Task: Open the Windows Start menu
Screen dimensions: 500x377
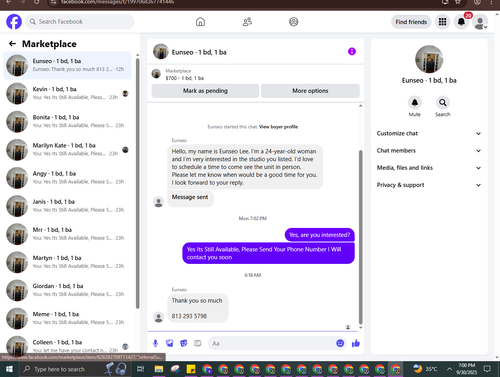Action: pyautogui.click(x=9, y=369)
